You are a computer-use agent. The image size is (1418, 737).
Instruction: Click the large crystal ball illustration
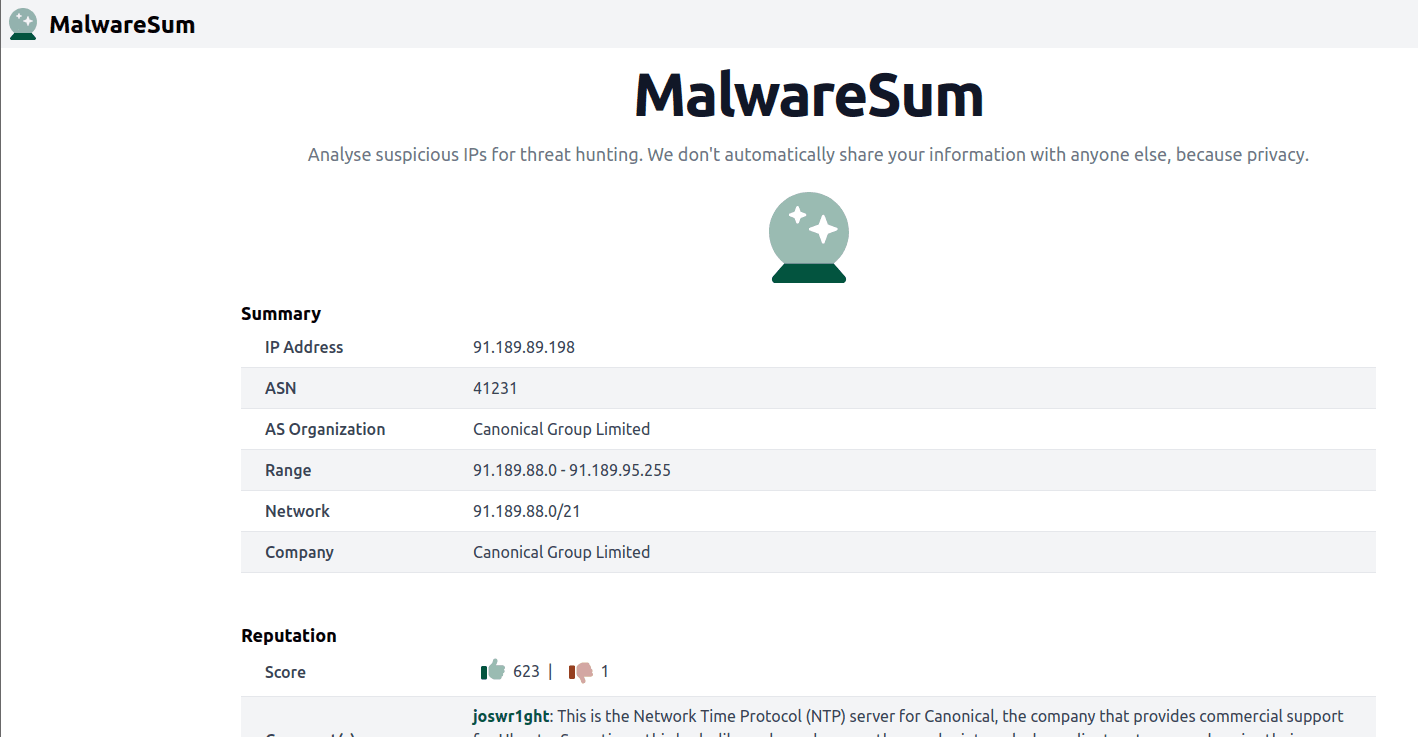[809, 237]
